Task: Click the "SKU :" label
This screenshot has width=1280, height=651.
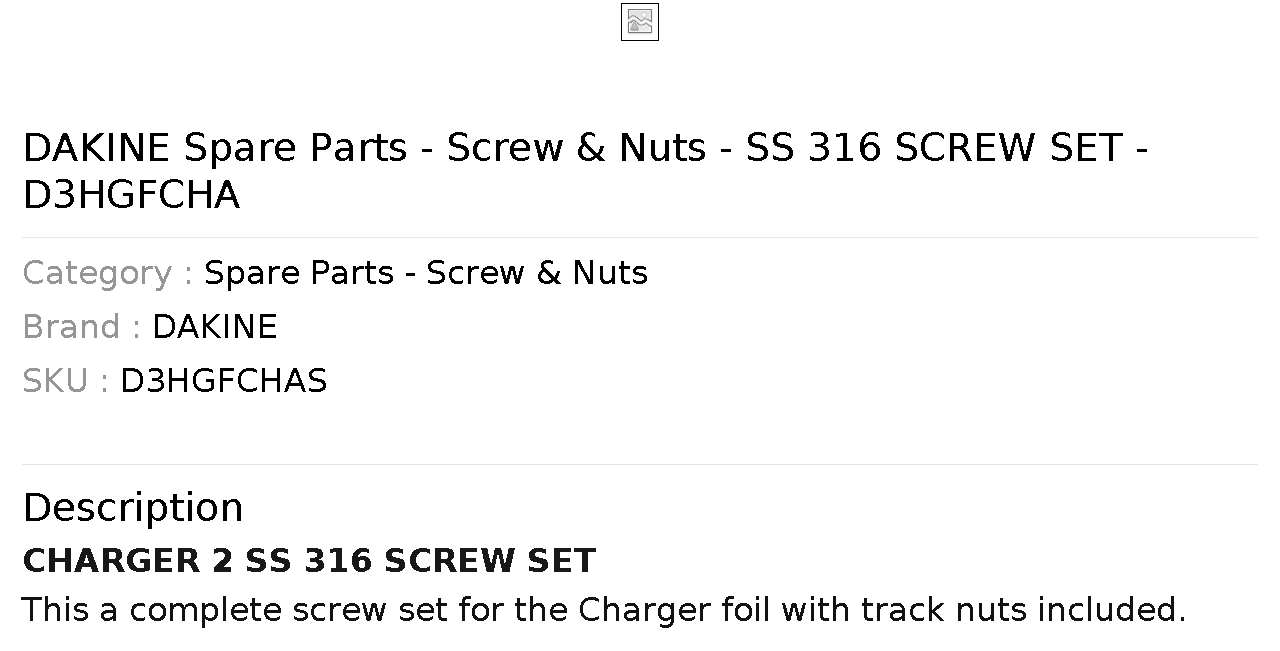Action: [x=66, y=381]
